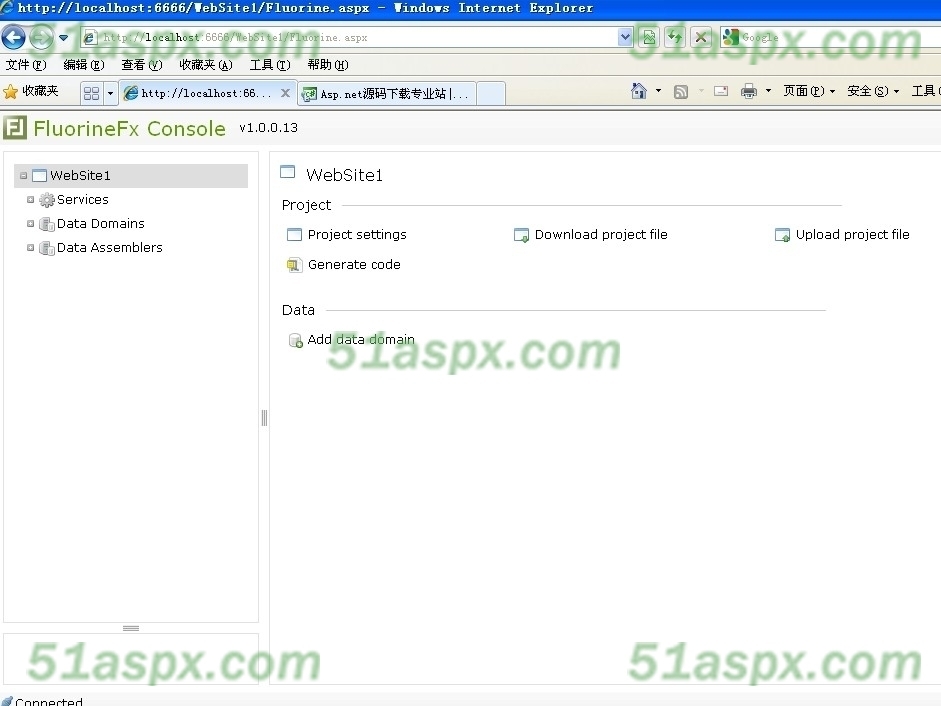941x706 pixels.
Task: Click the Services gear icon
Action: pos(46,200)
